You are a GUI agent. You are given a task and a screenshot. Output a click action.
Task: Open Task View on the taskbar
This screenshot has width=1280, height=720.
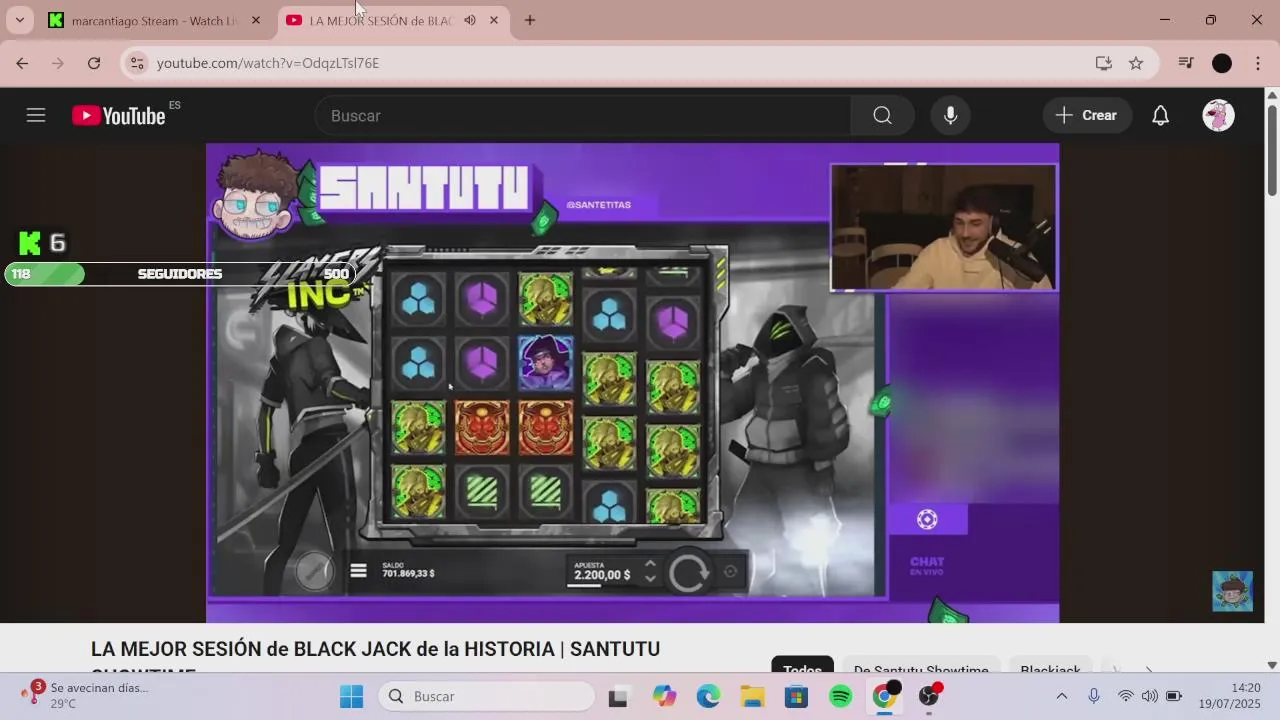[x=618, y=696]
